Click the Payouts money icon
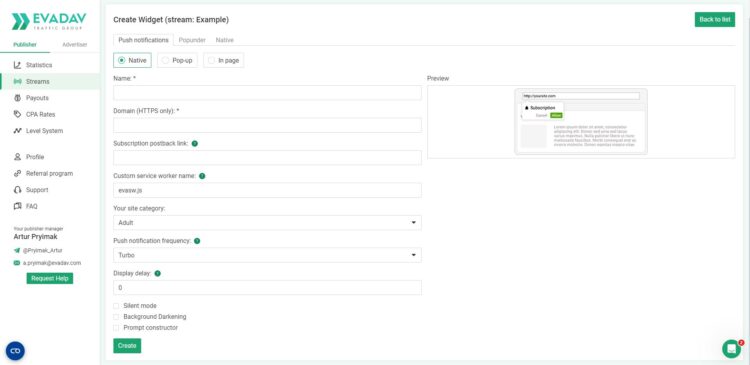The width and height of the screenshot is (750, 365). pos(18,98)
